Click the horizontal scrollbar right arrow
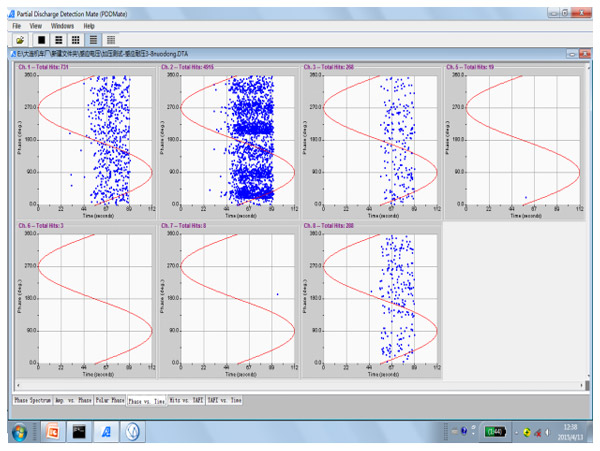The width and height of the screenshot is (600, 451). point(582,385)
